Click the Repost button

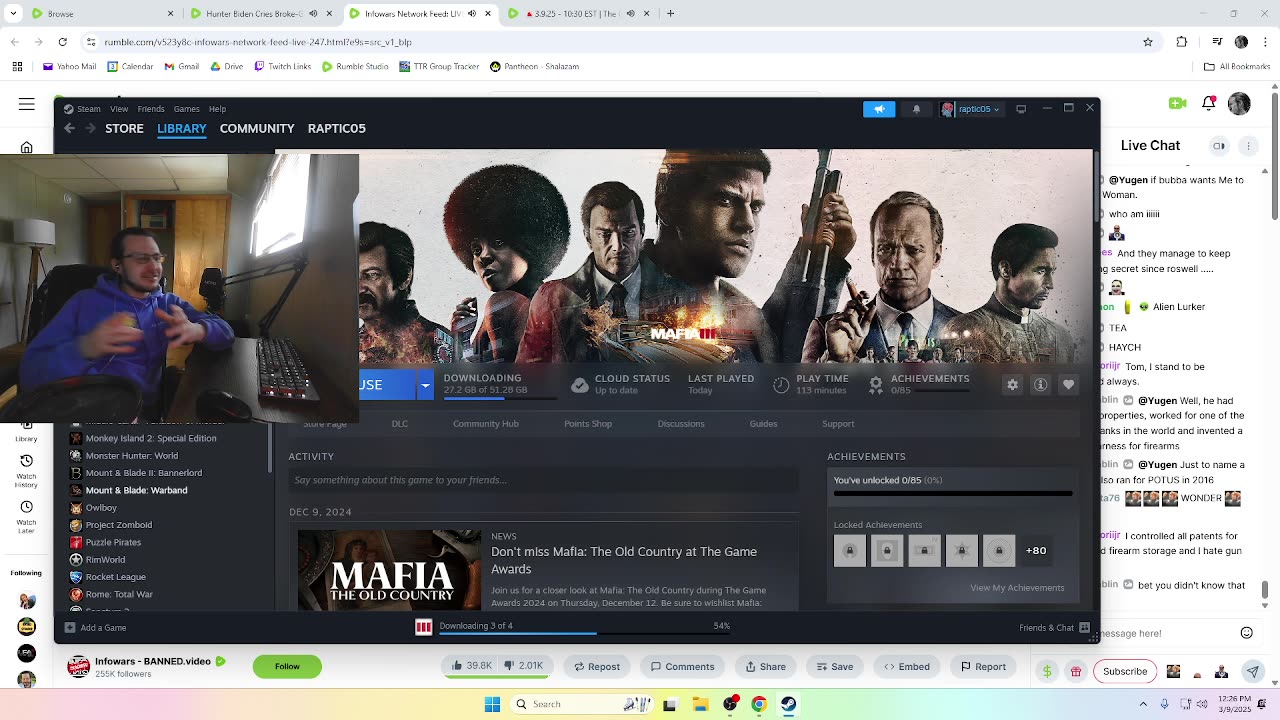click(x=597, y=667)
